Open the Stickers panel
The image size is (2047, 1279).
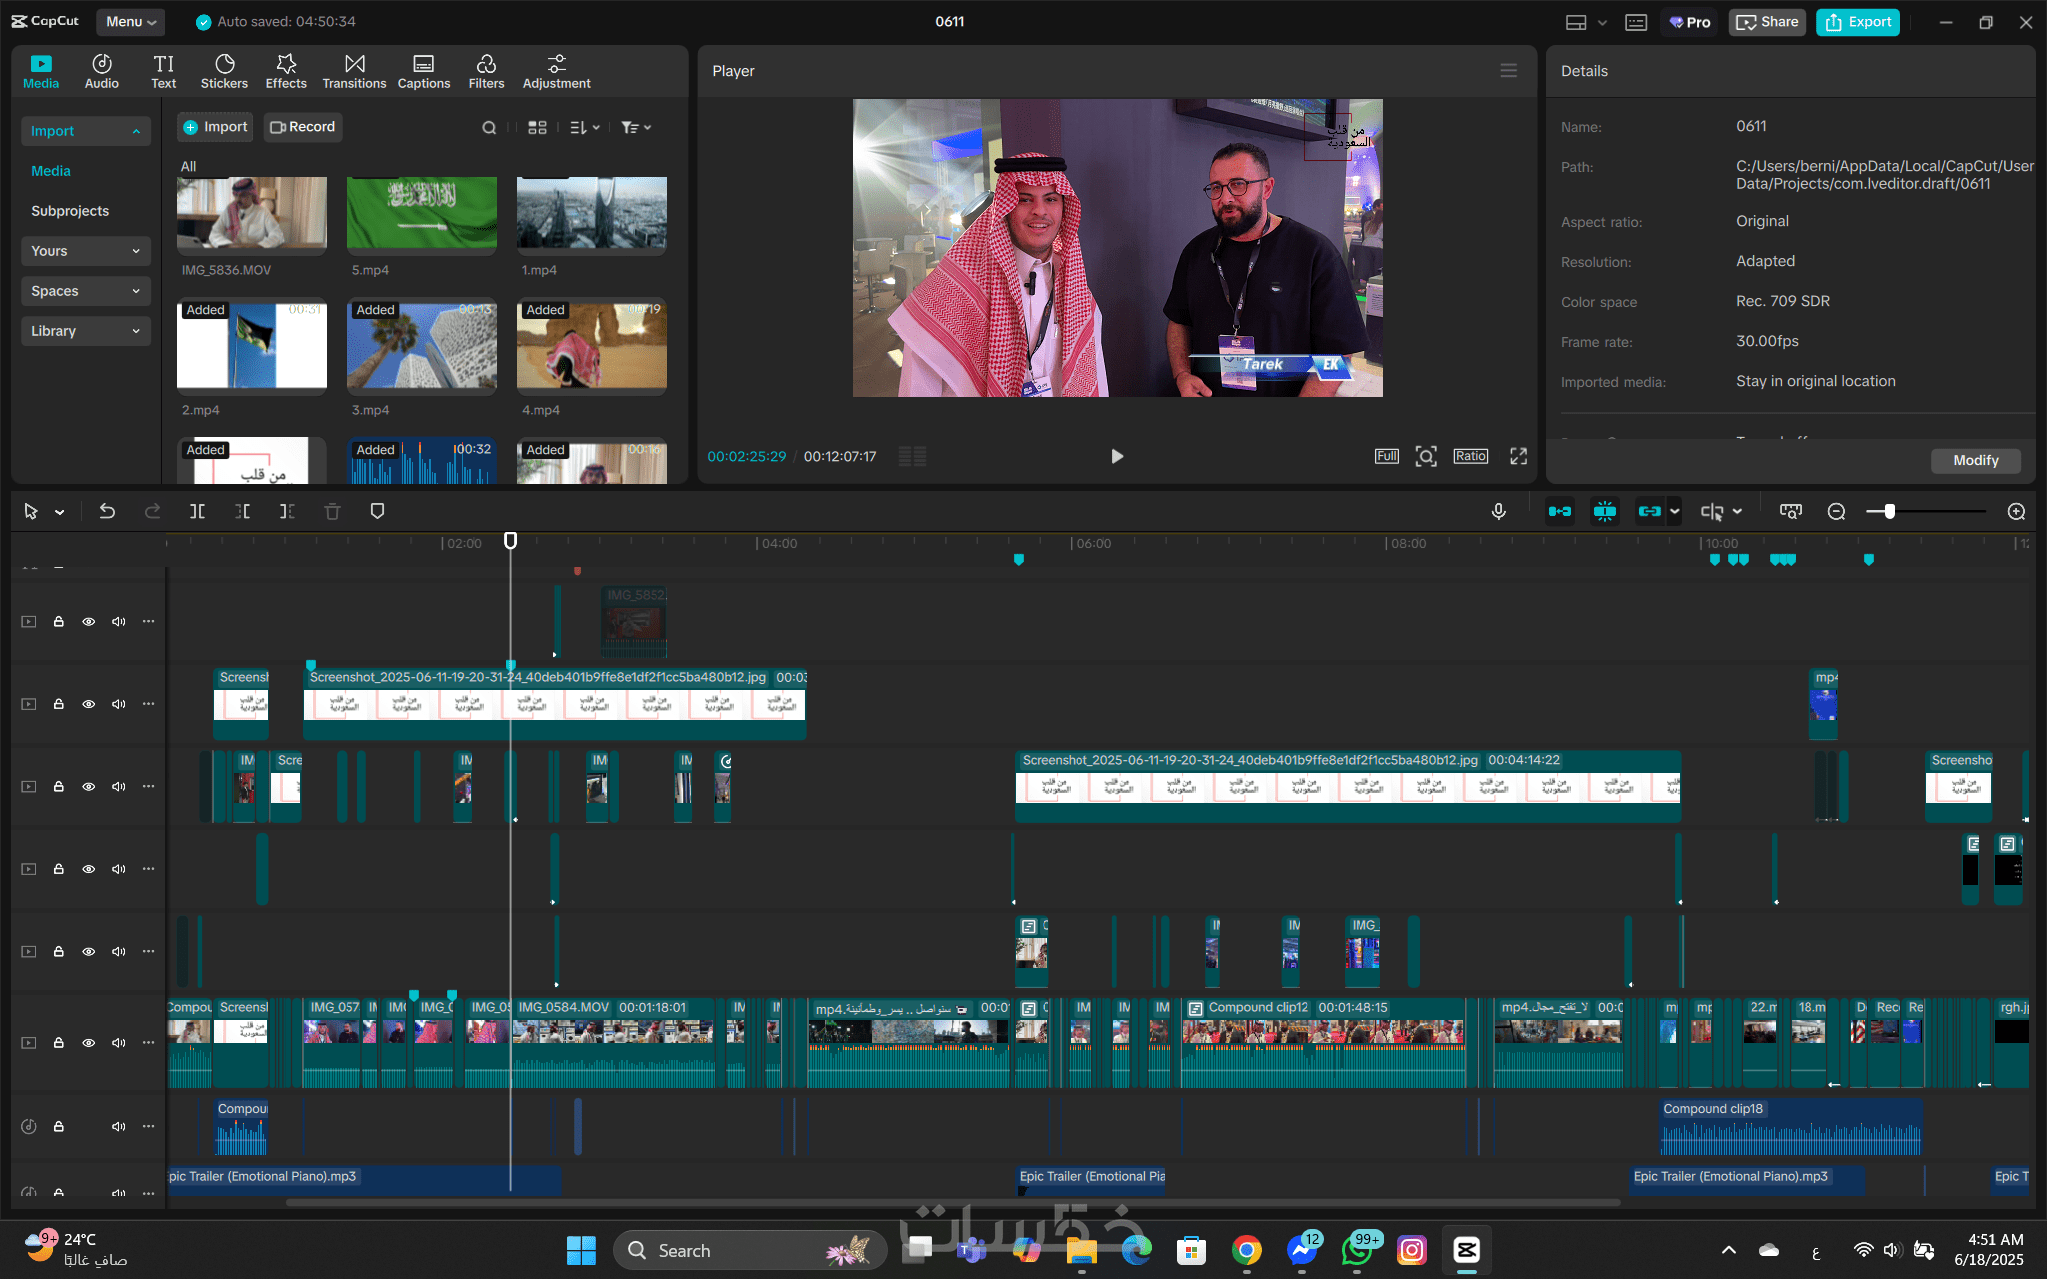coord(224,71)
